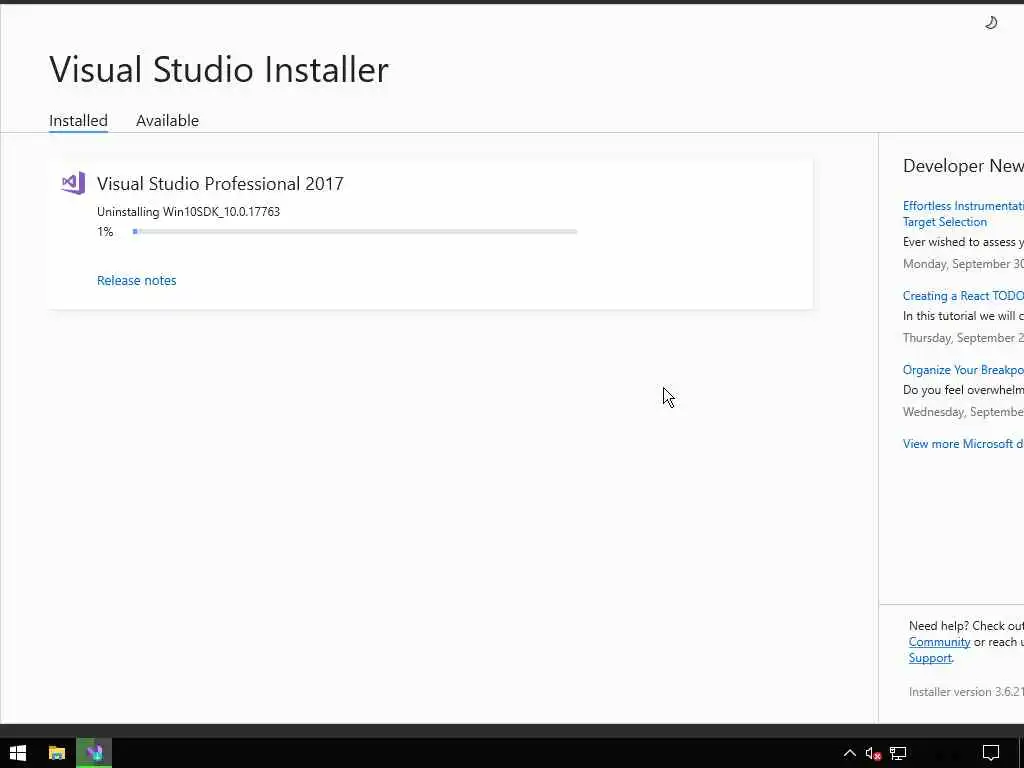Open the Effortless Instrumentation news article
Screen dimensions: 1024x768
tap(963, 214)
